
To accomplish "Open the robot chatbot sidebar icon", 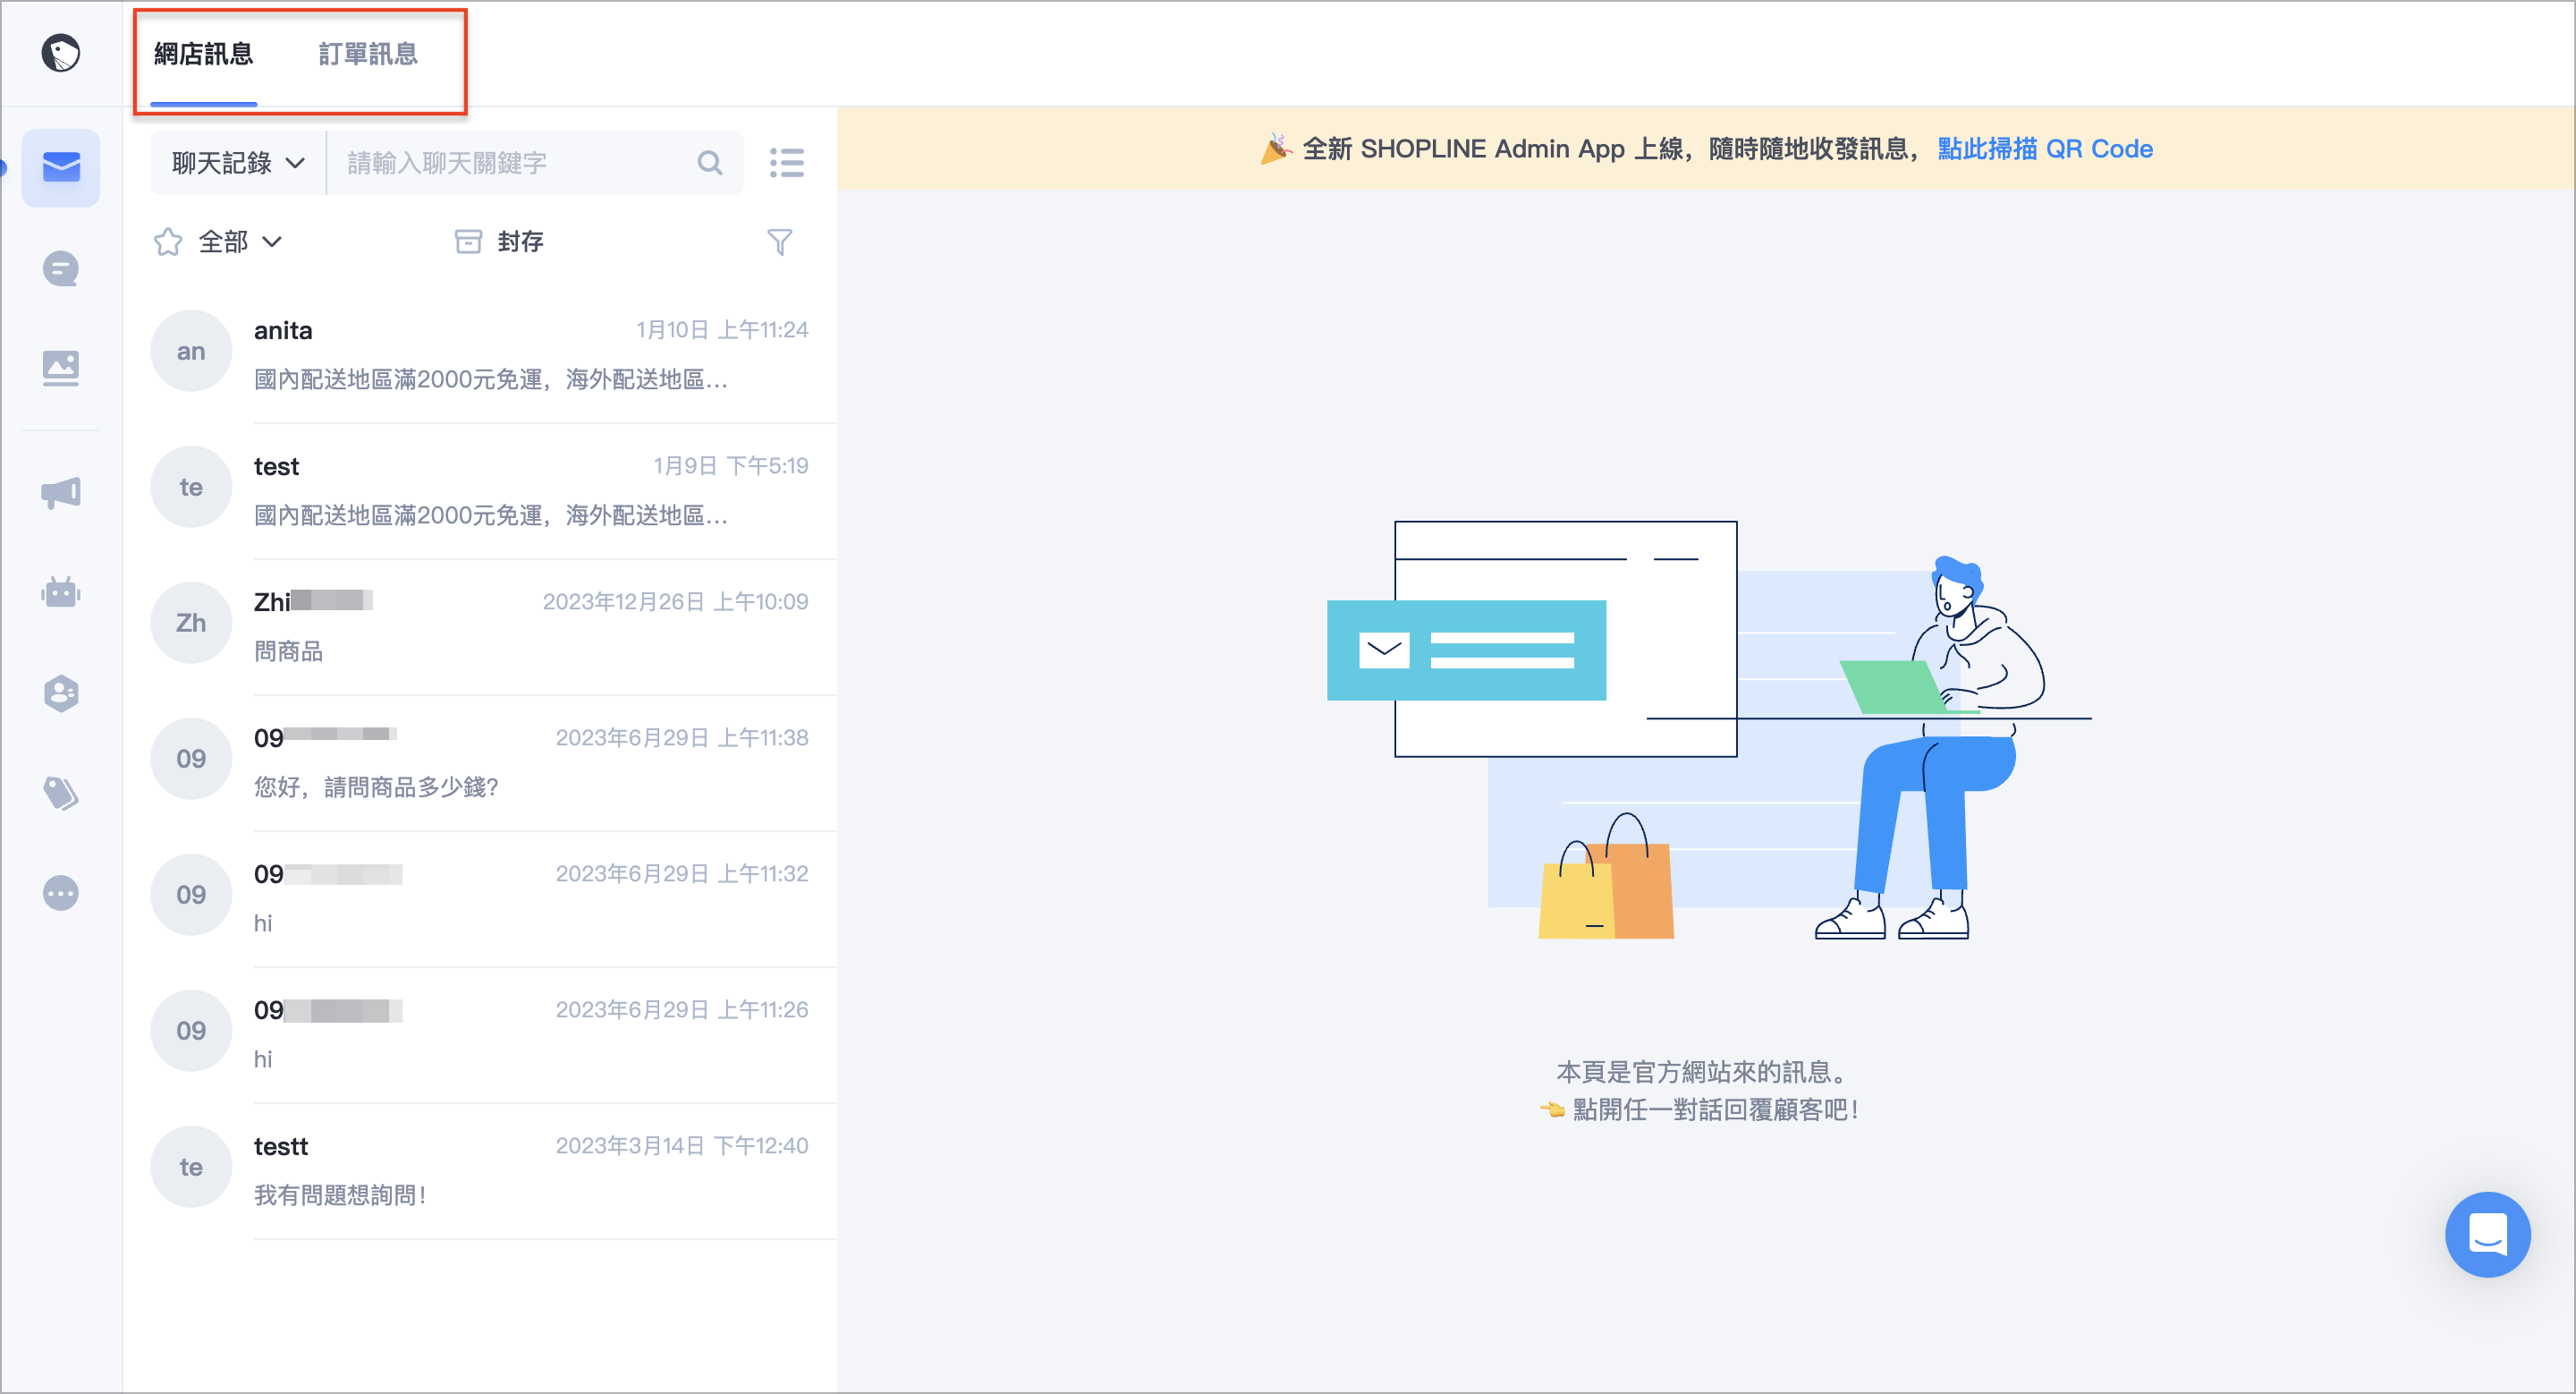I will [x=61, y=593].
